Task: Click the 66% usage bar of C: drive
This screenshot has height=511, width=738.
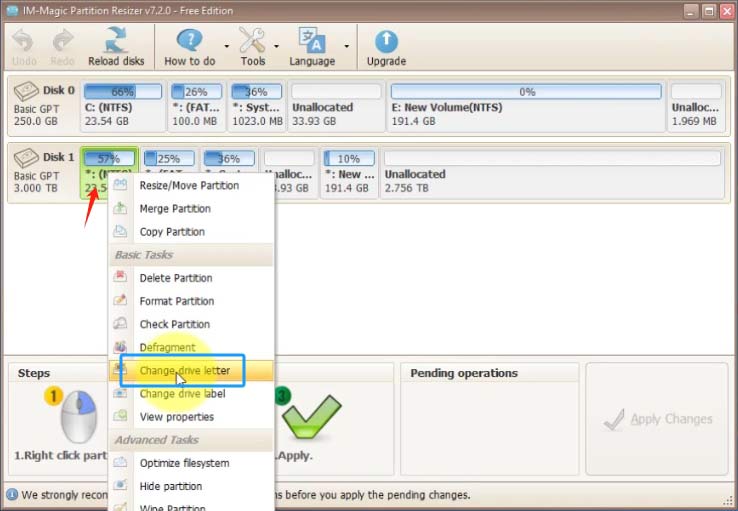Action: coord(123,91)
